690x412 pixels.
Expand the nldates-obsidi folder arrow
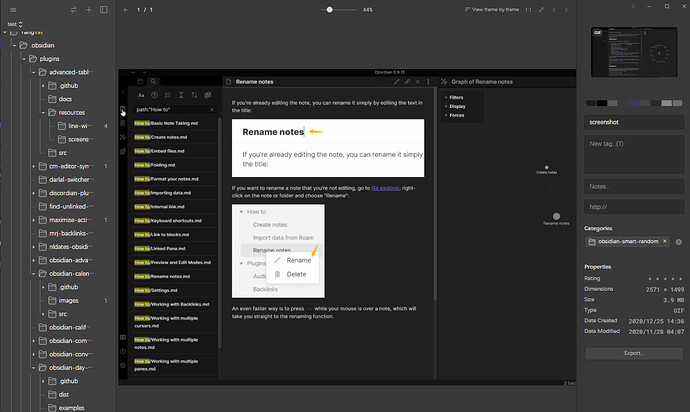33,247
